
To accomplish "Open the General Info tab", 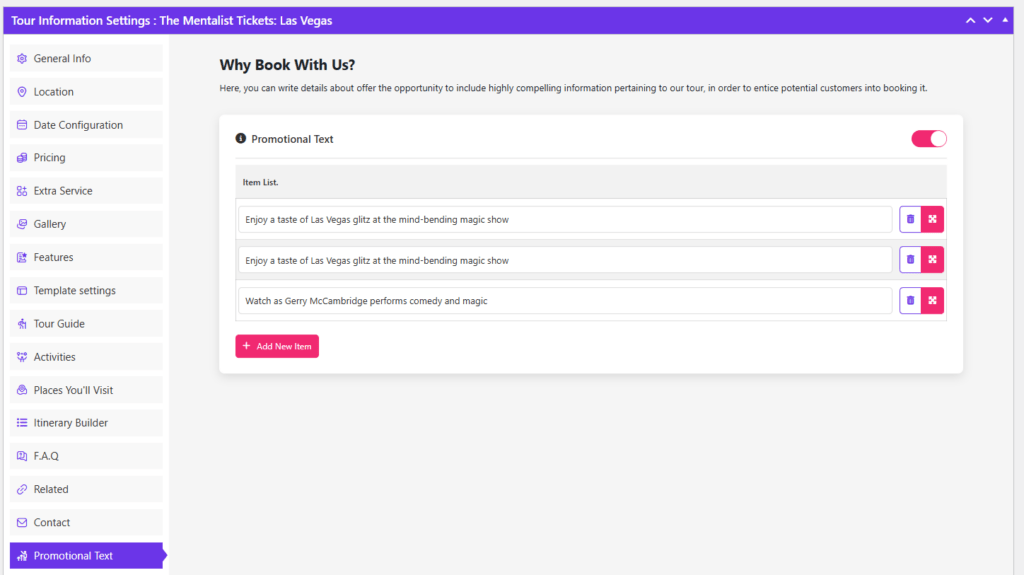I will [86, 58].
